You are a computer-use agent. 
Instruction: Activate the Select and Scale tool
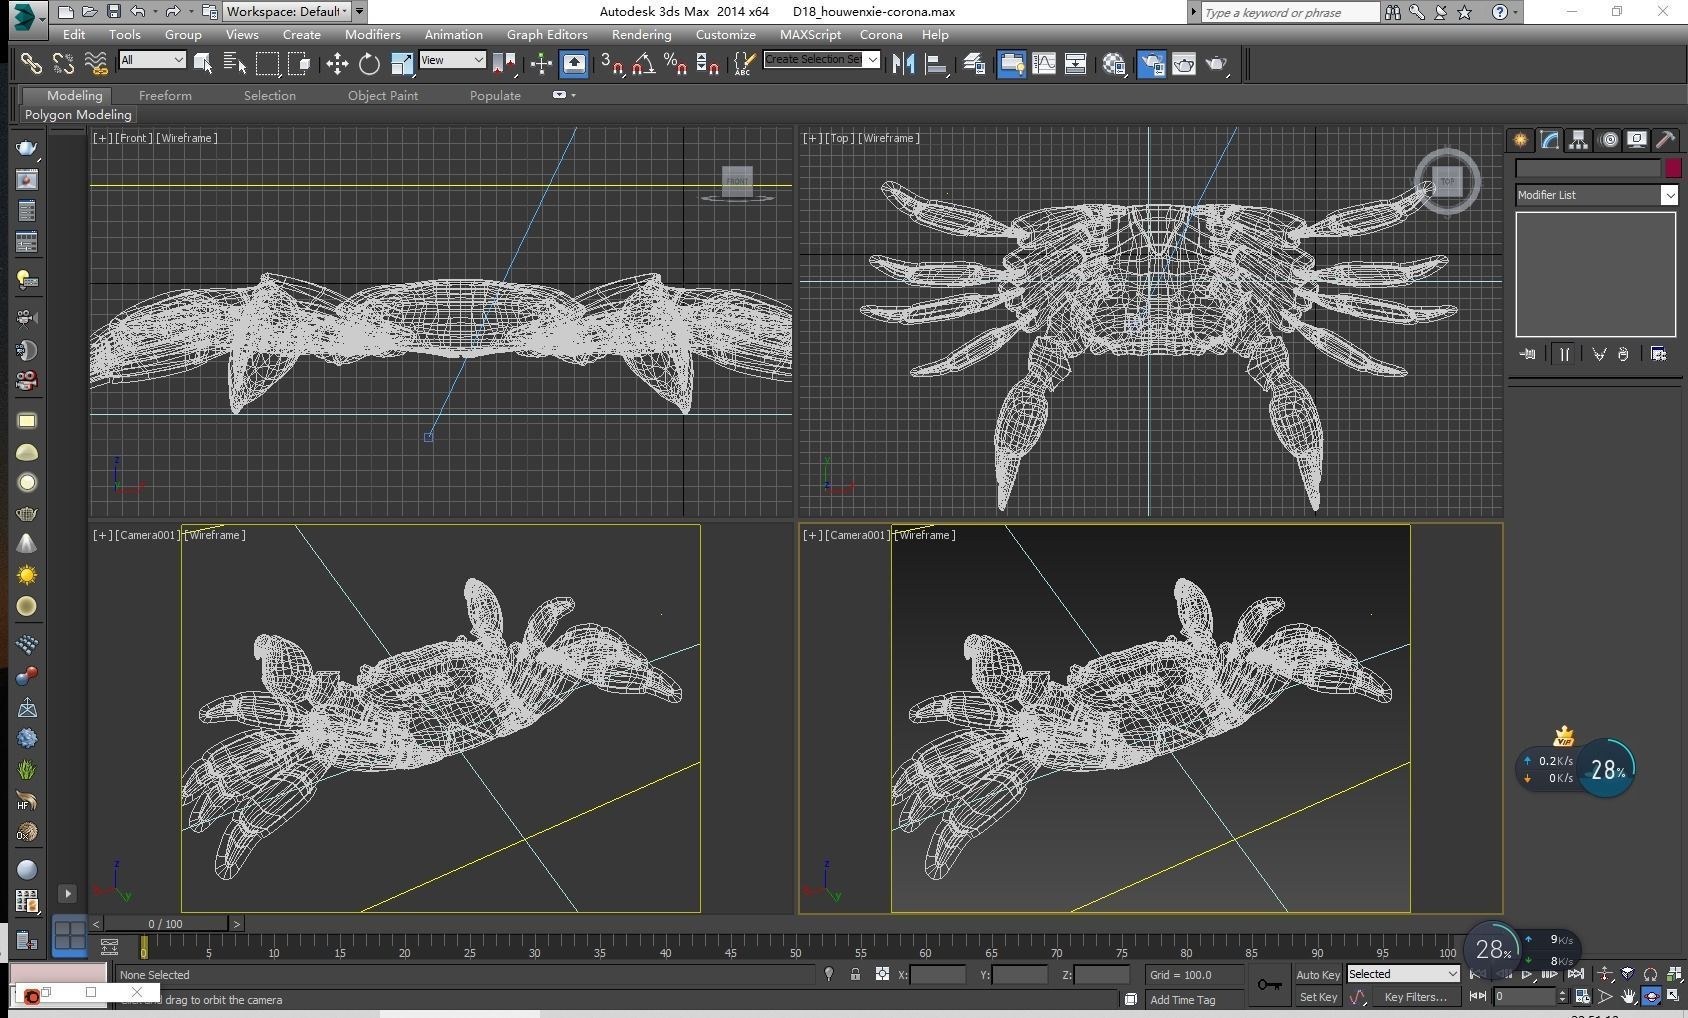pos(401,64)
